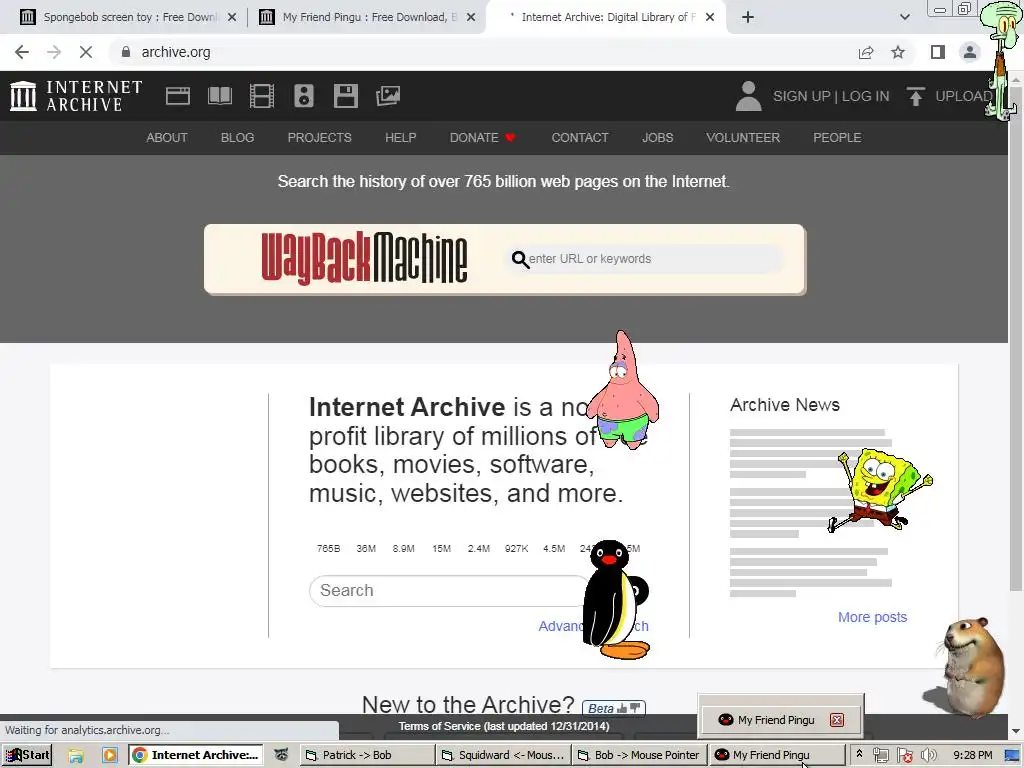This screenshot has width=1024, height=768.
Task: Expand the tab search chevron
Action: (904, 17)
